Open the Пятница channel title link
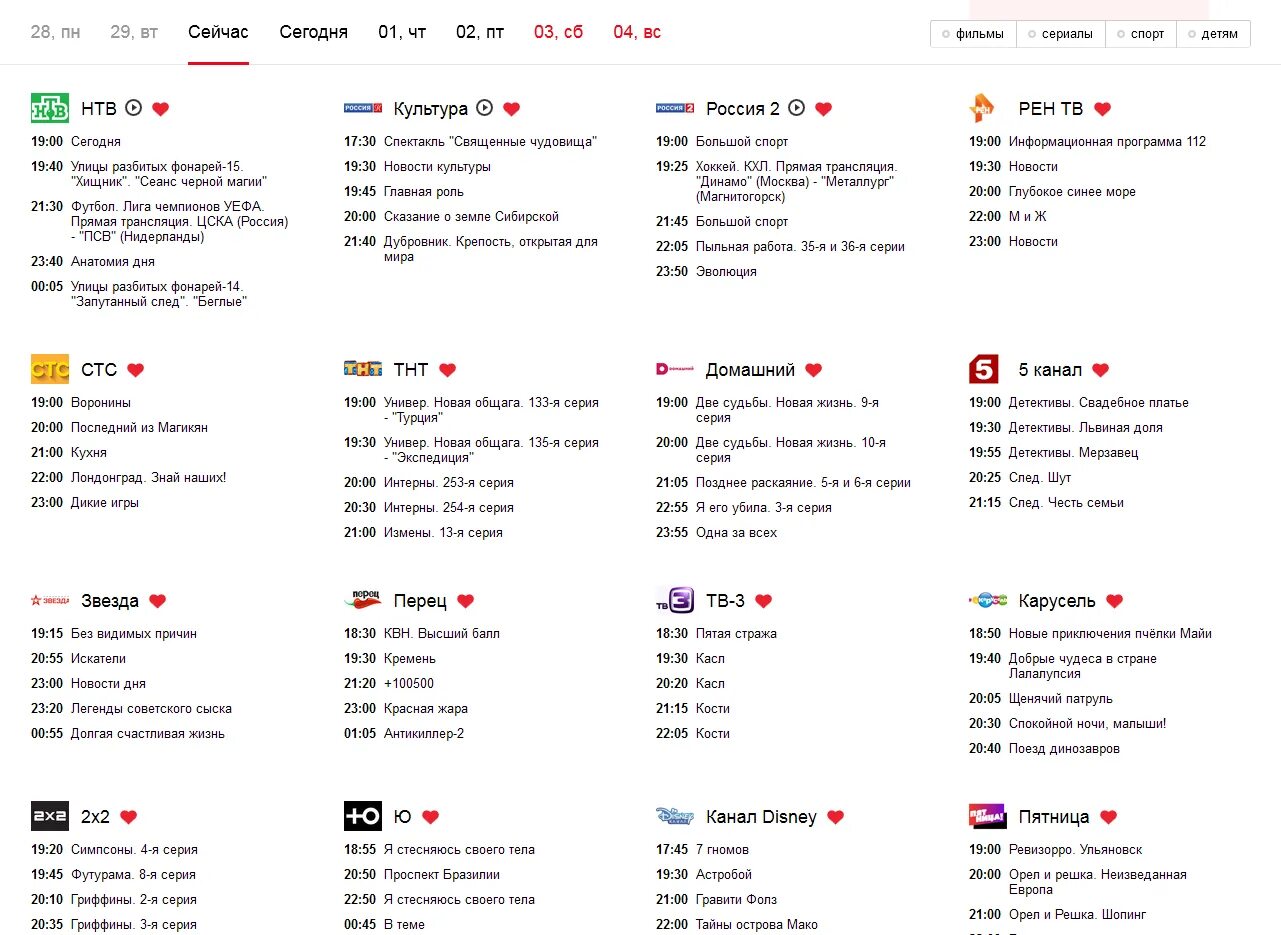Viewport: 1281px width, 935px height. [1054, 817]
